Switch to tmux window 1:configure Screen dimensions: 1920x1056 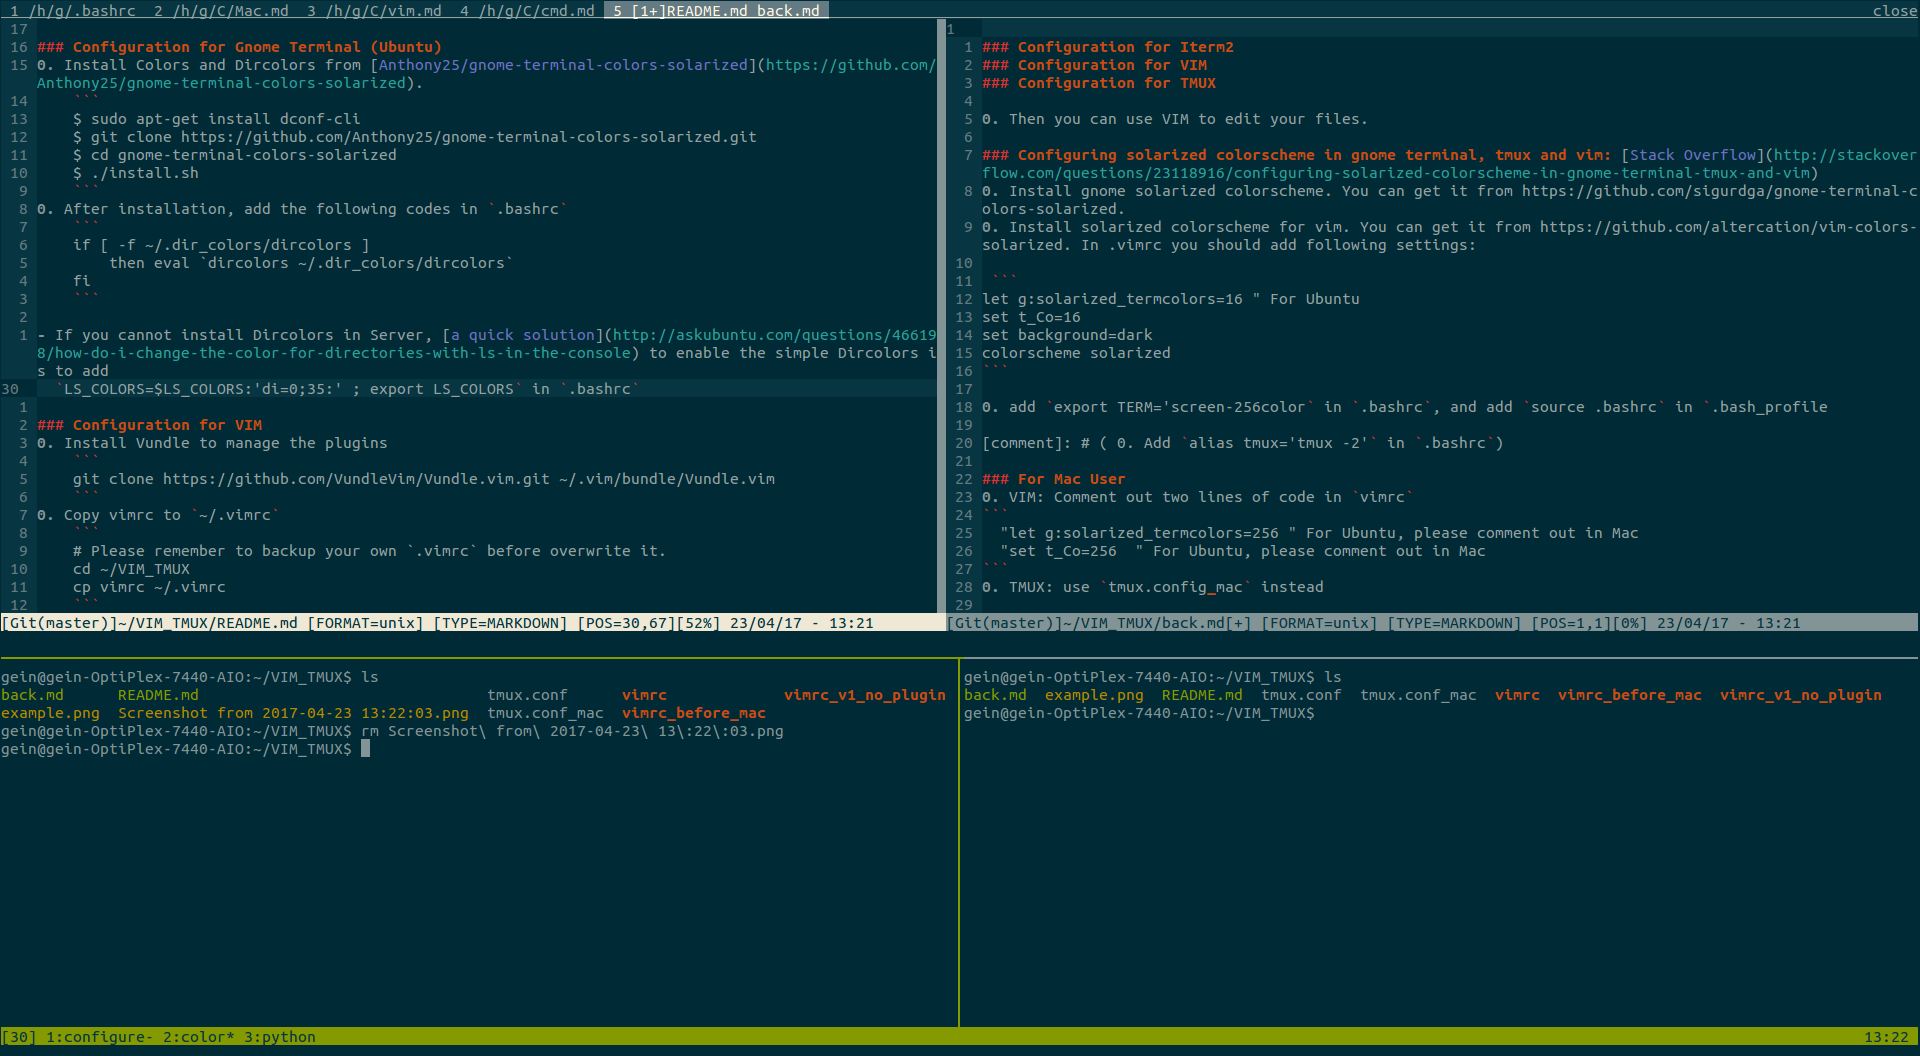pos(99,1037)
